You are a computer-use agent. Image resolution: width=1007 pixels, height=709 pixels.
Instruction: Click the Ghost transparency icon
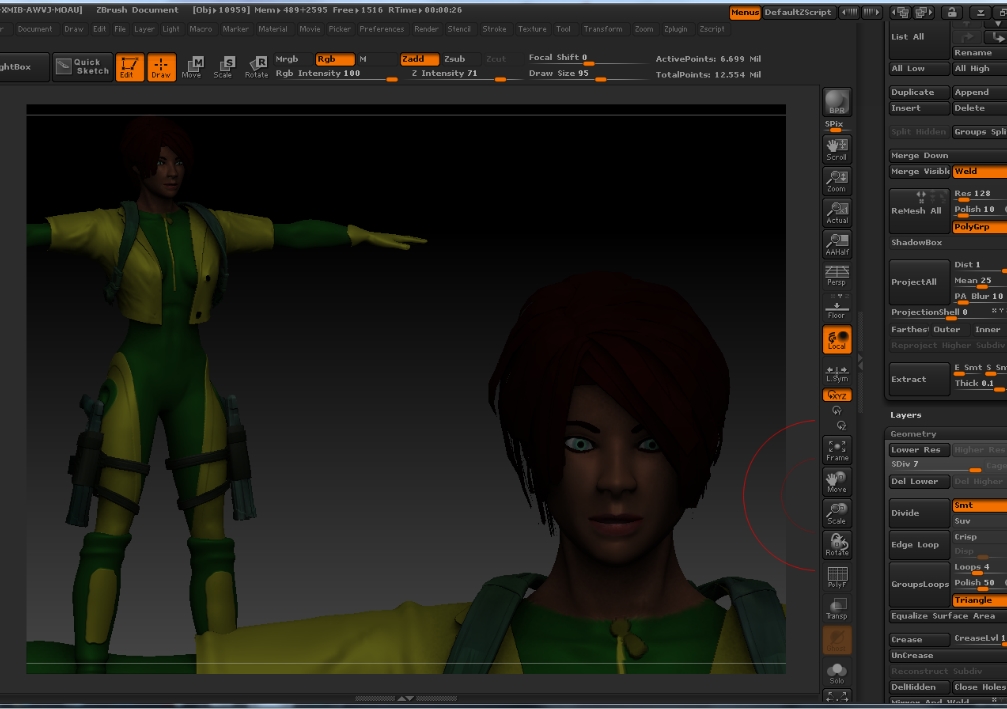(x=837, y=640)
